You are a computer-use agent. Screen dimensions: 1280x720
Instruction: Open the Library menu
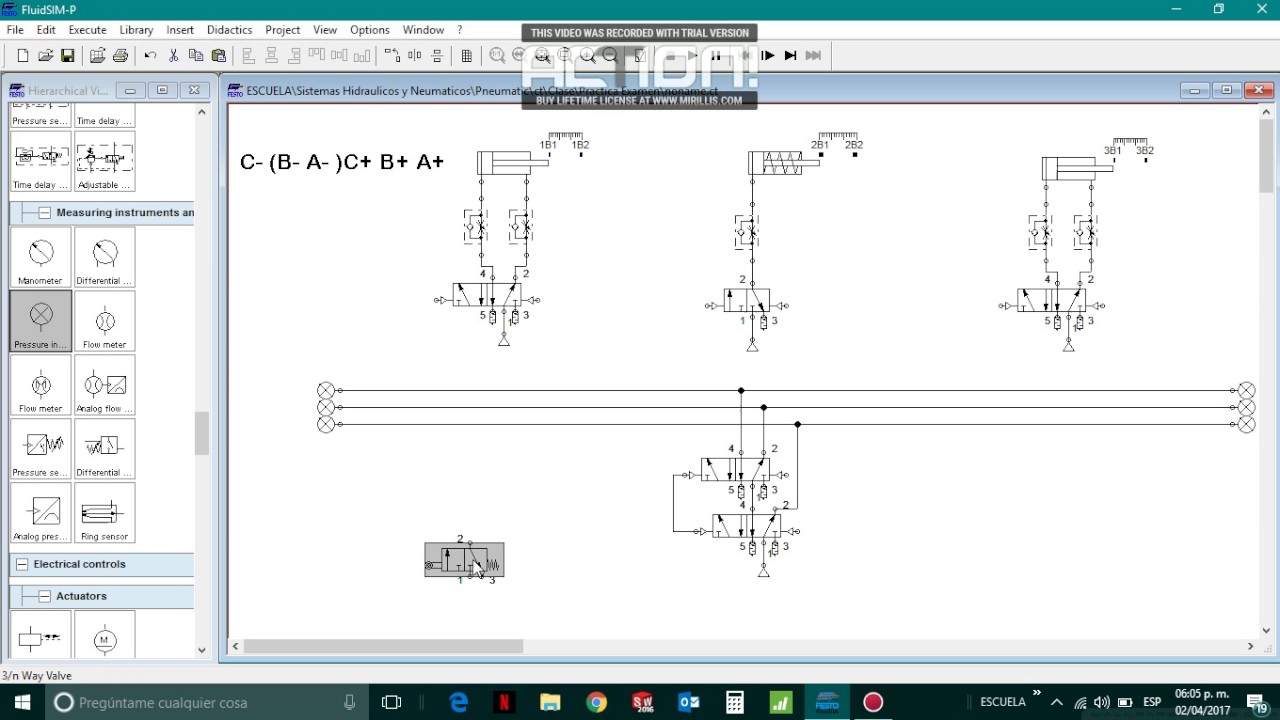(x=136, y=30)
